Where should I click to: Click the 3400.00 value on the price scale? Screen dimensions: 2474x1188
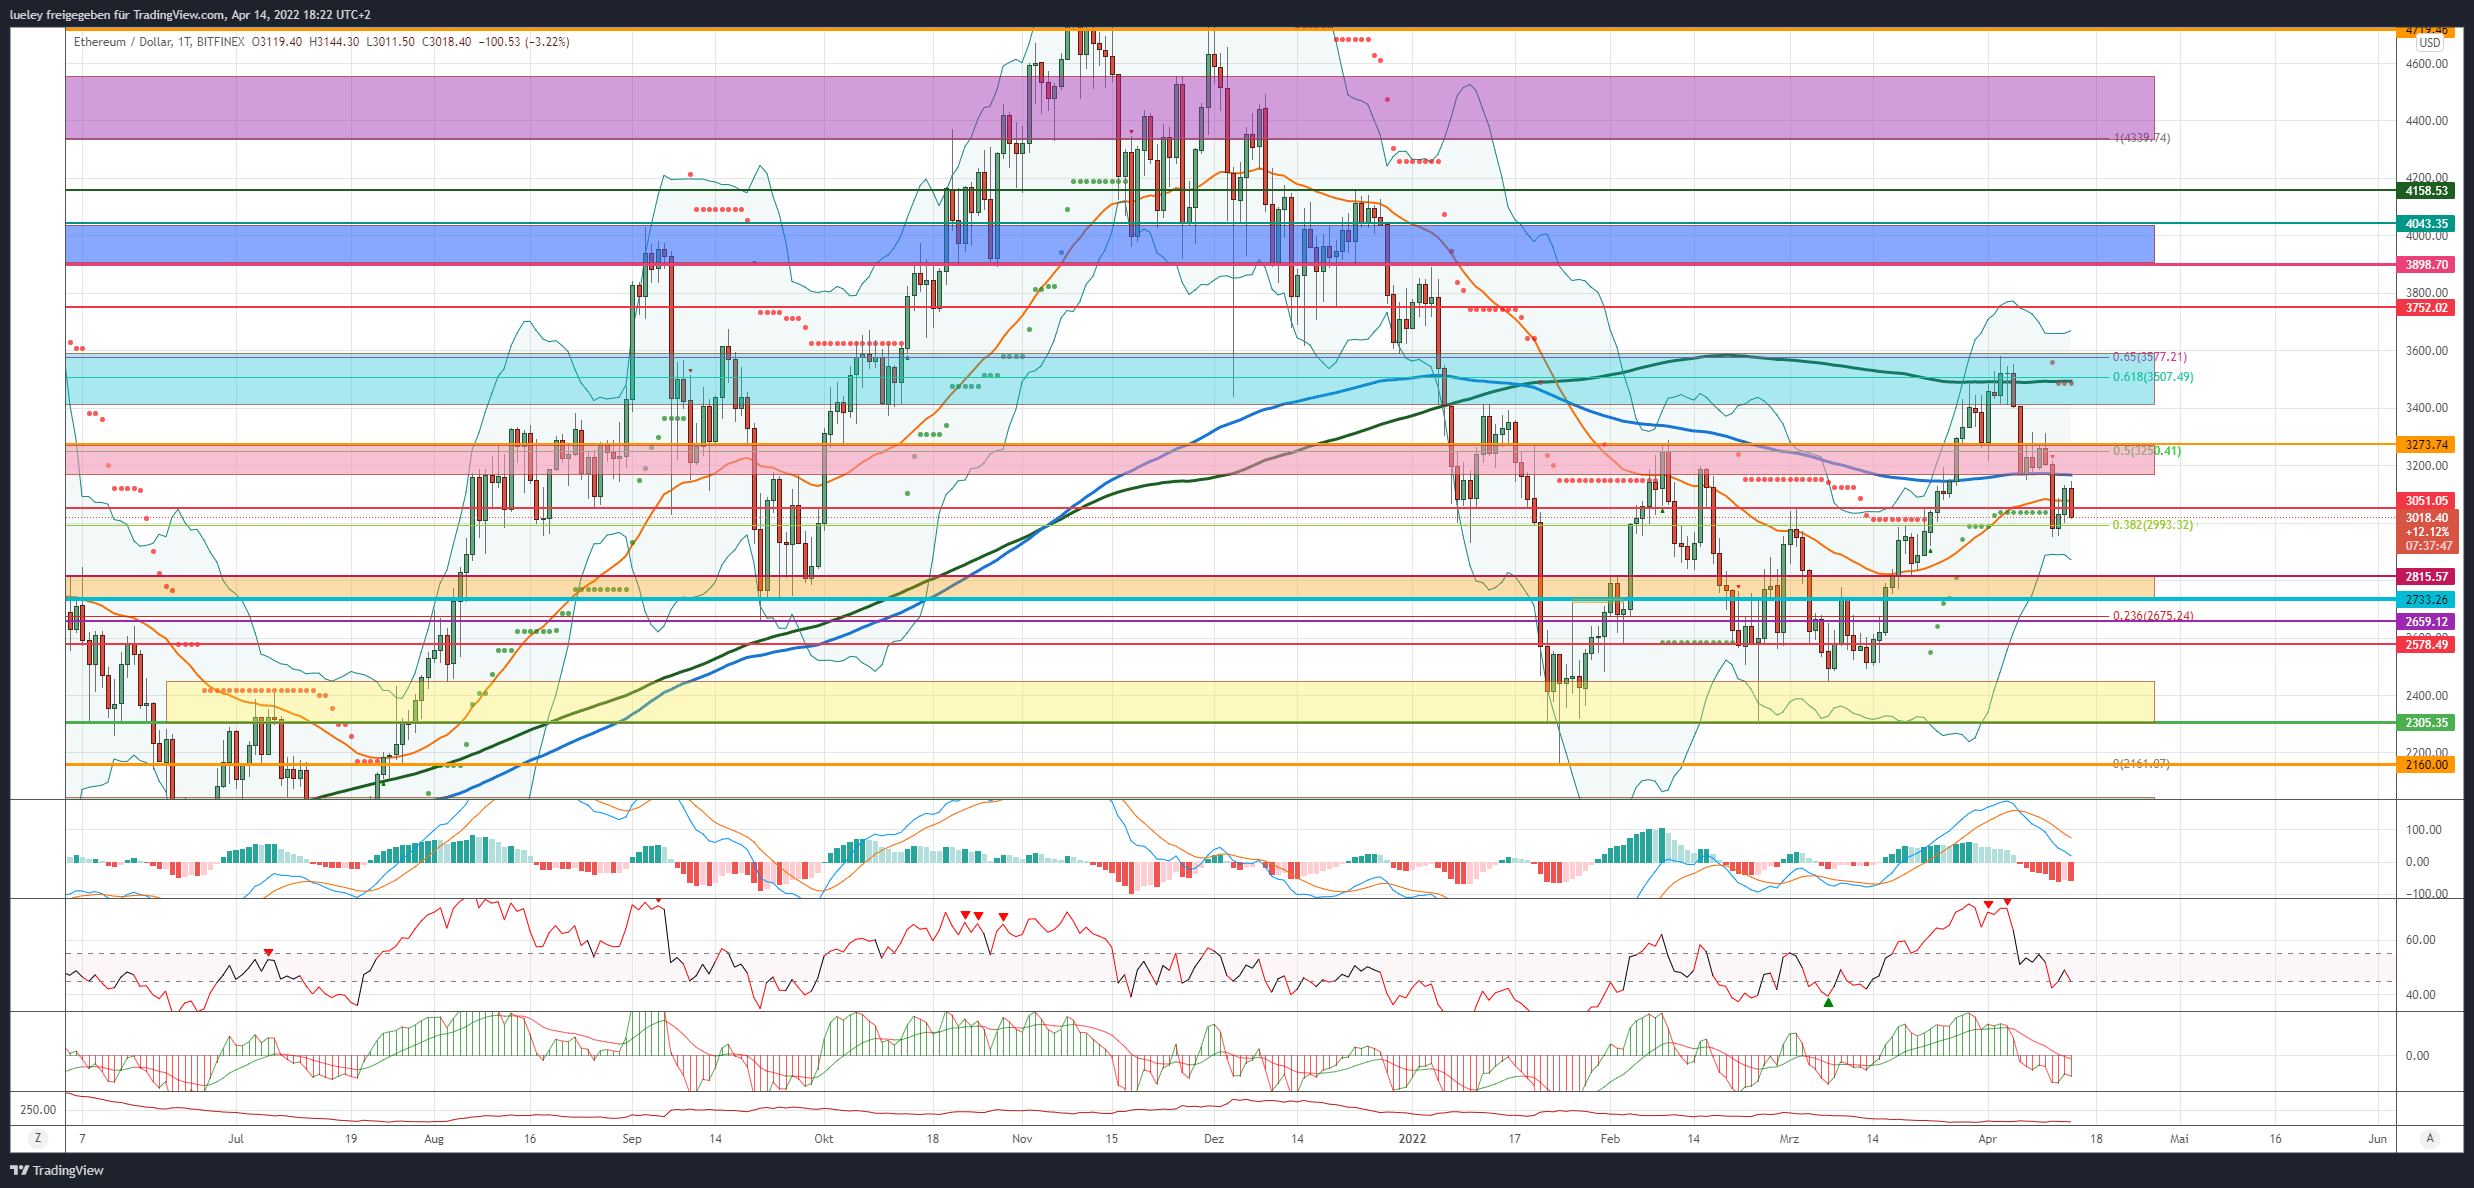pos(2427,408)
